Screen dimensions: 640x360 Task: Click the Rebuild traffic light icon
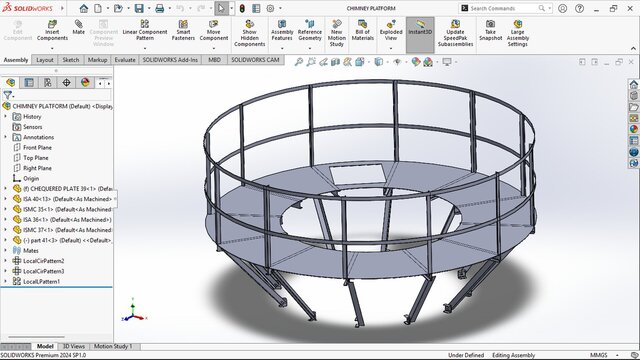tap(242, 9)
